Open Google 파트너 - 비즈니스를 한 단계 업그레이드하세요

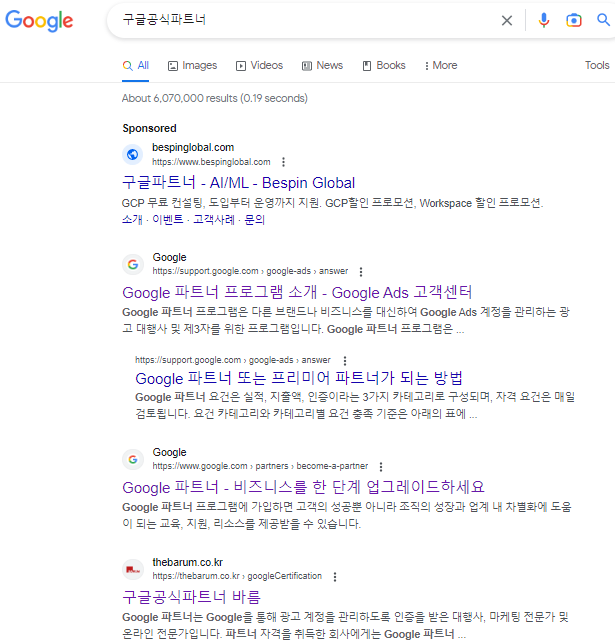[303, 487]
